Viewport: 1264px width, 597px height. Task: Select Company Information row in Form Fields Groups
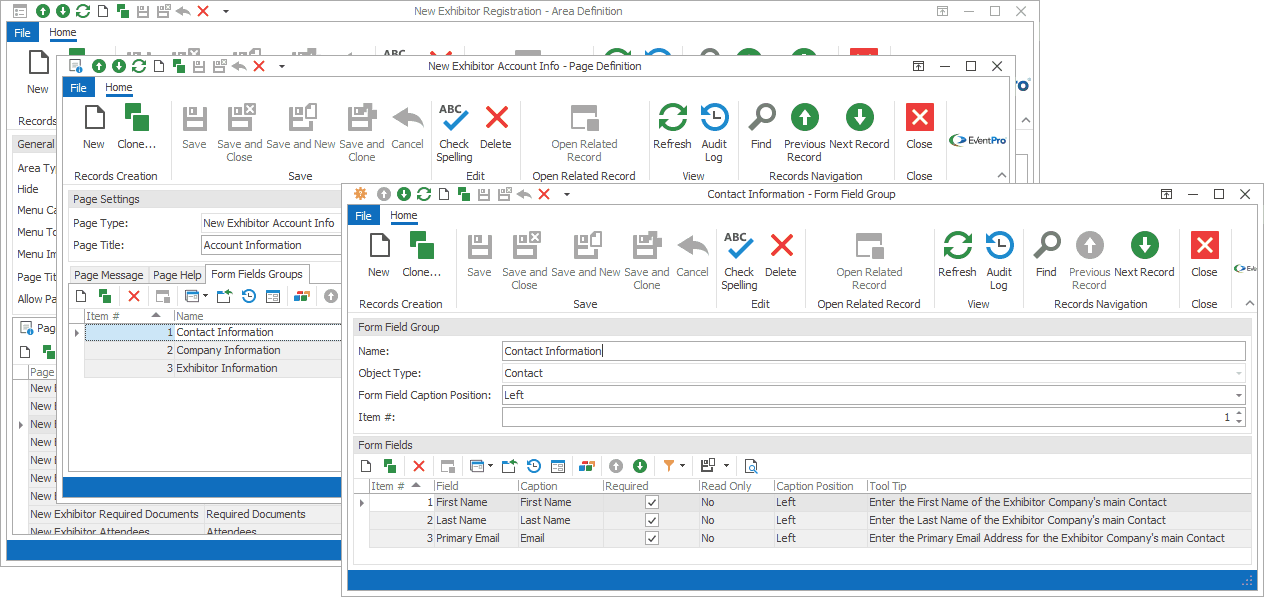click(213, 350)
